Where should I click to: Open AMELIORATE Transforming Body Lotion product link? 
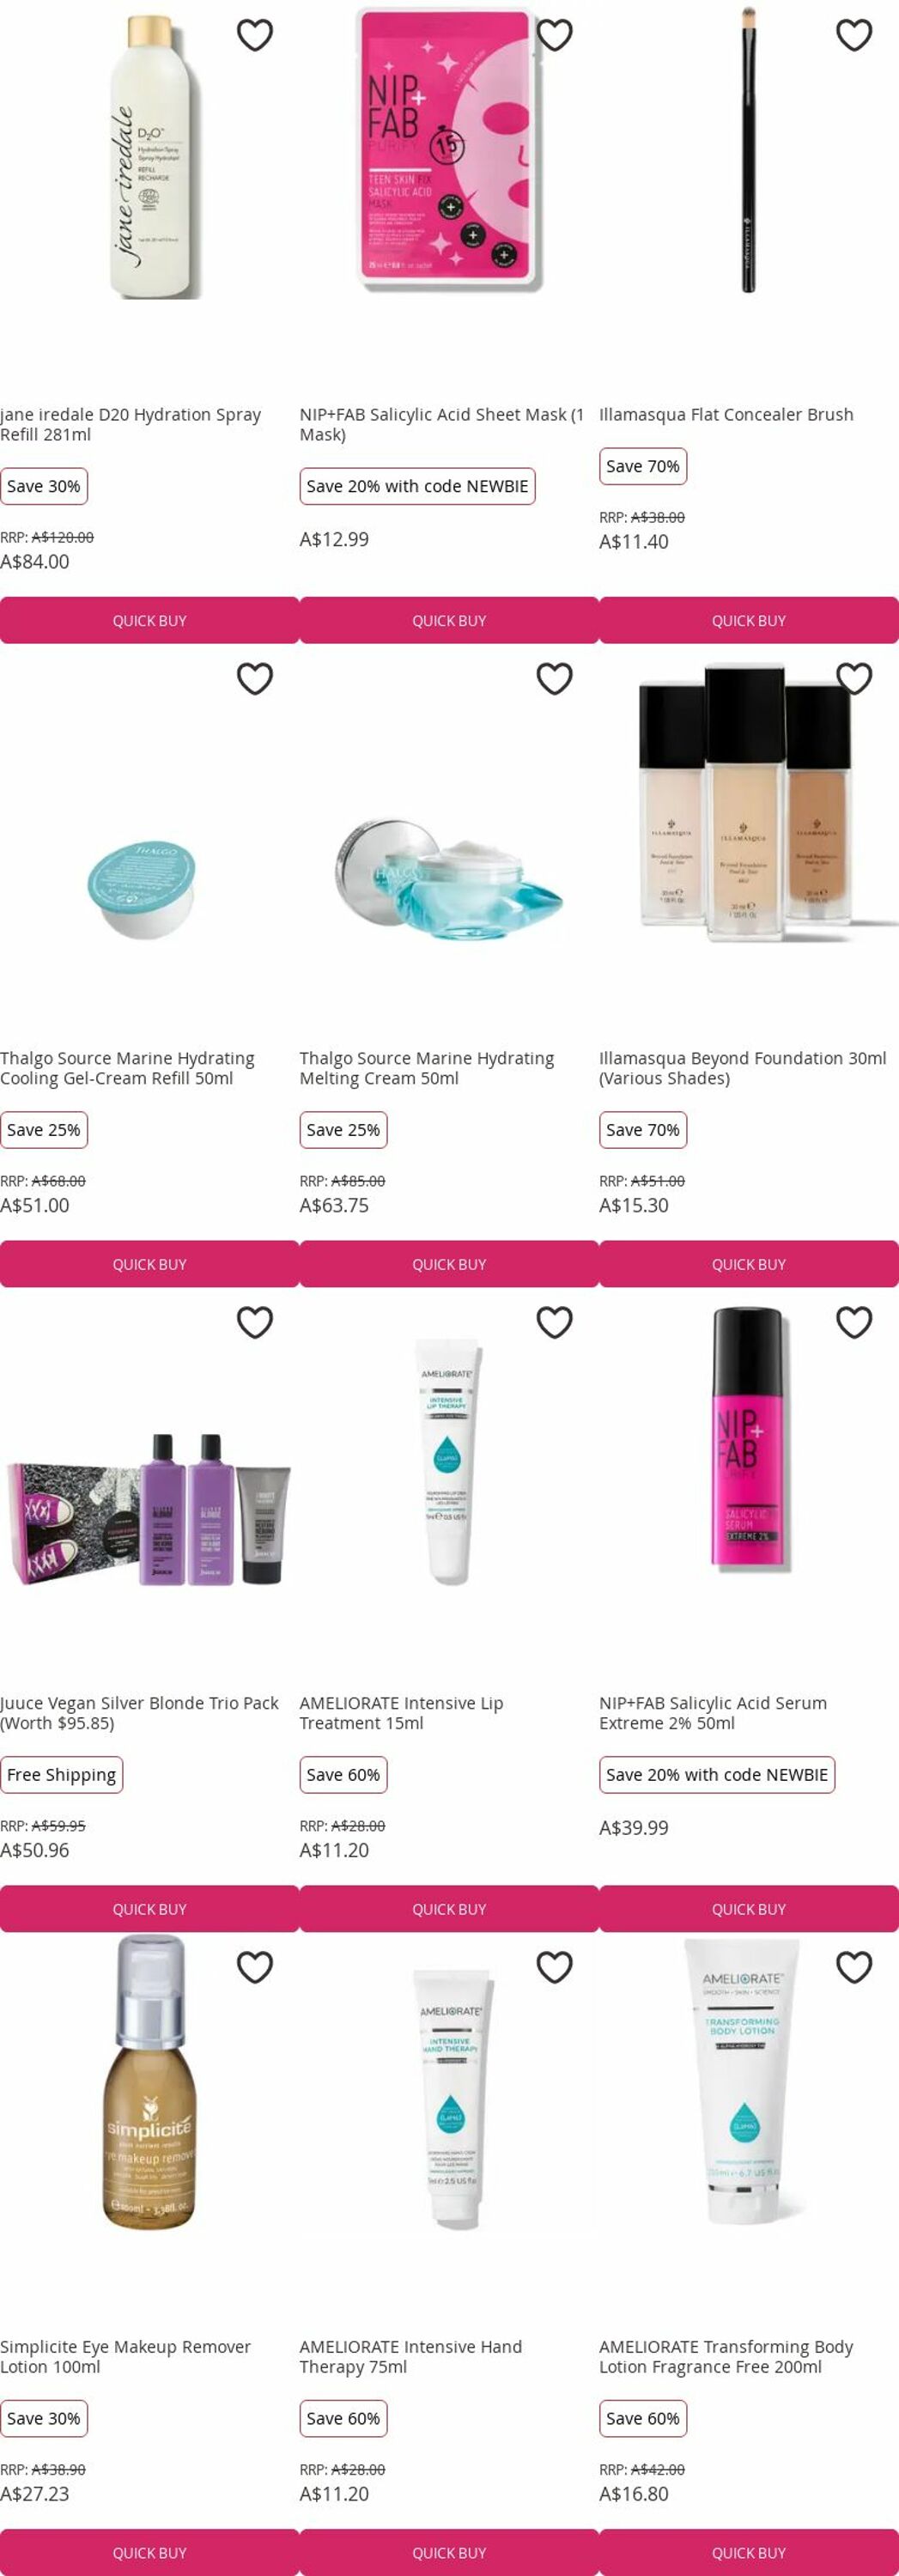point(726,2357)
